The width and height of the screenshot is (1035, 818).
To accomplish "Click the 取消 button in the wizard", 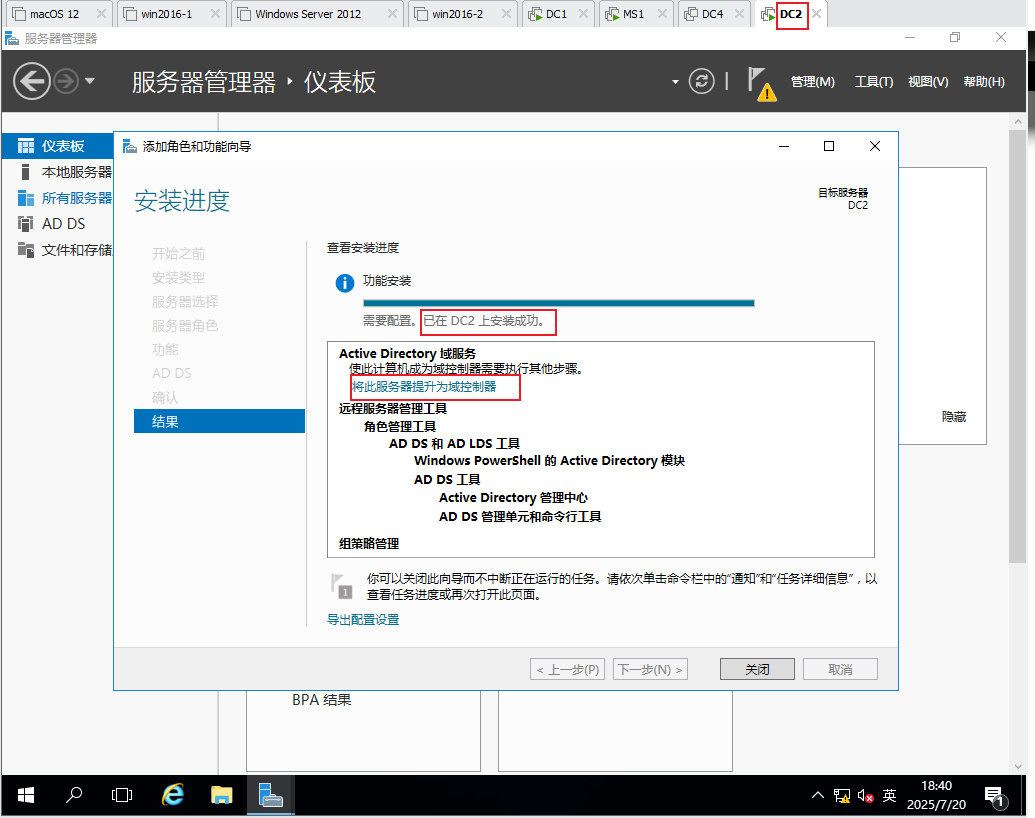I will [x=840, y=669].
